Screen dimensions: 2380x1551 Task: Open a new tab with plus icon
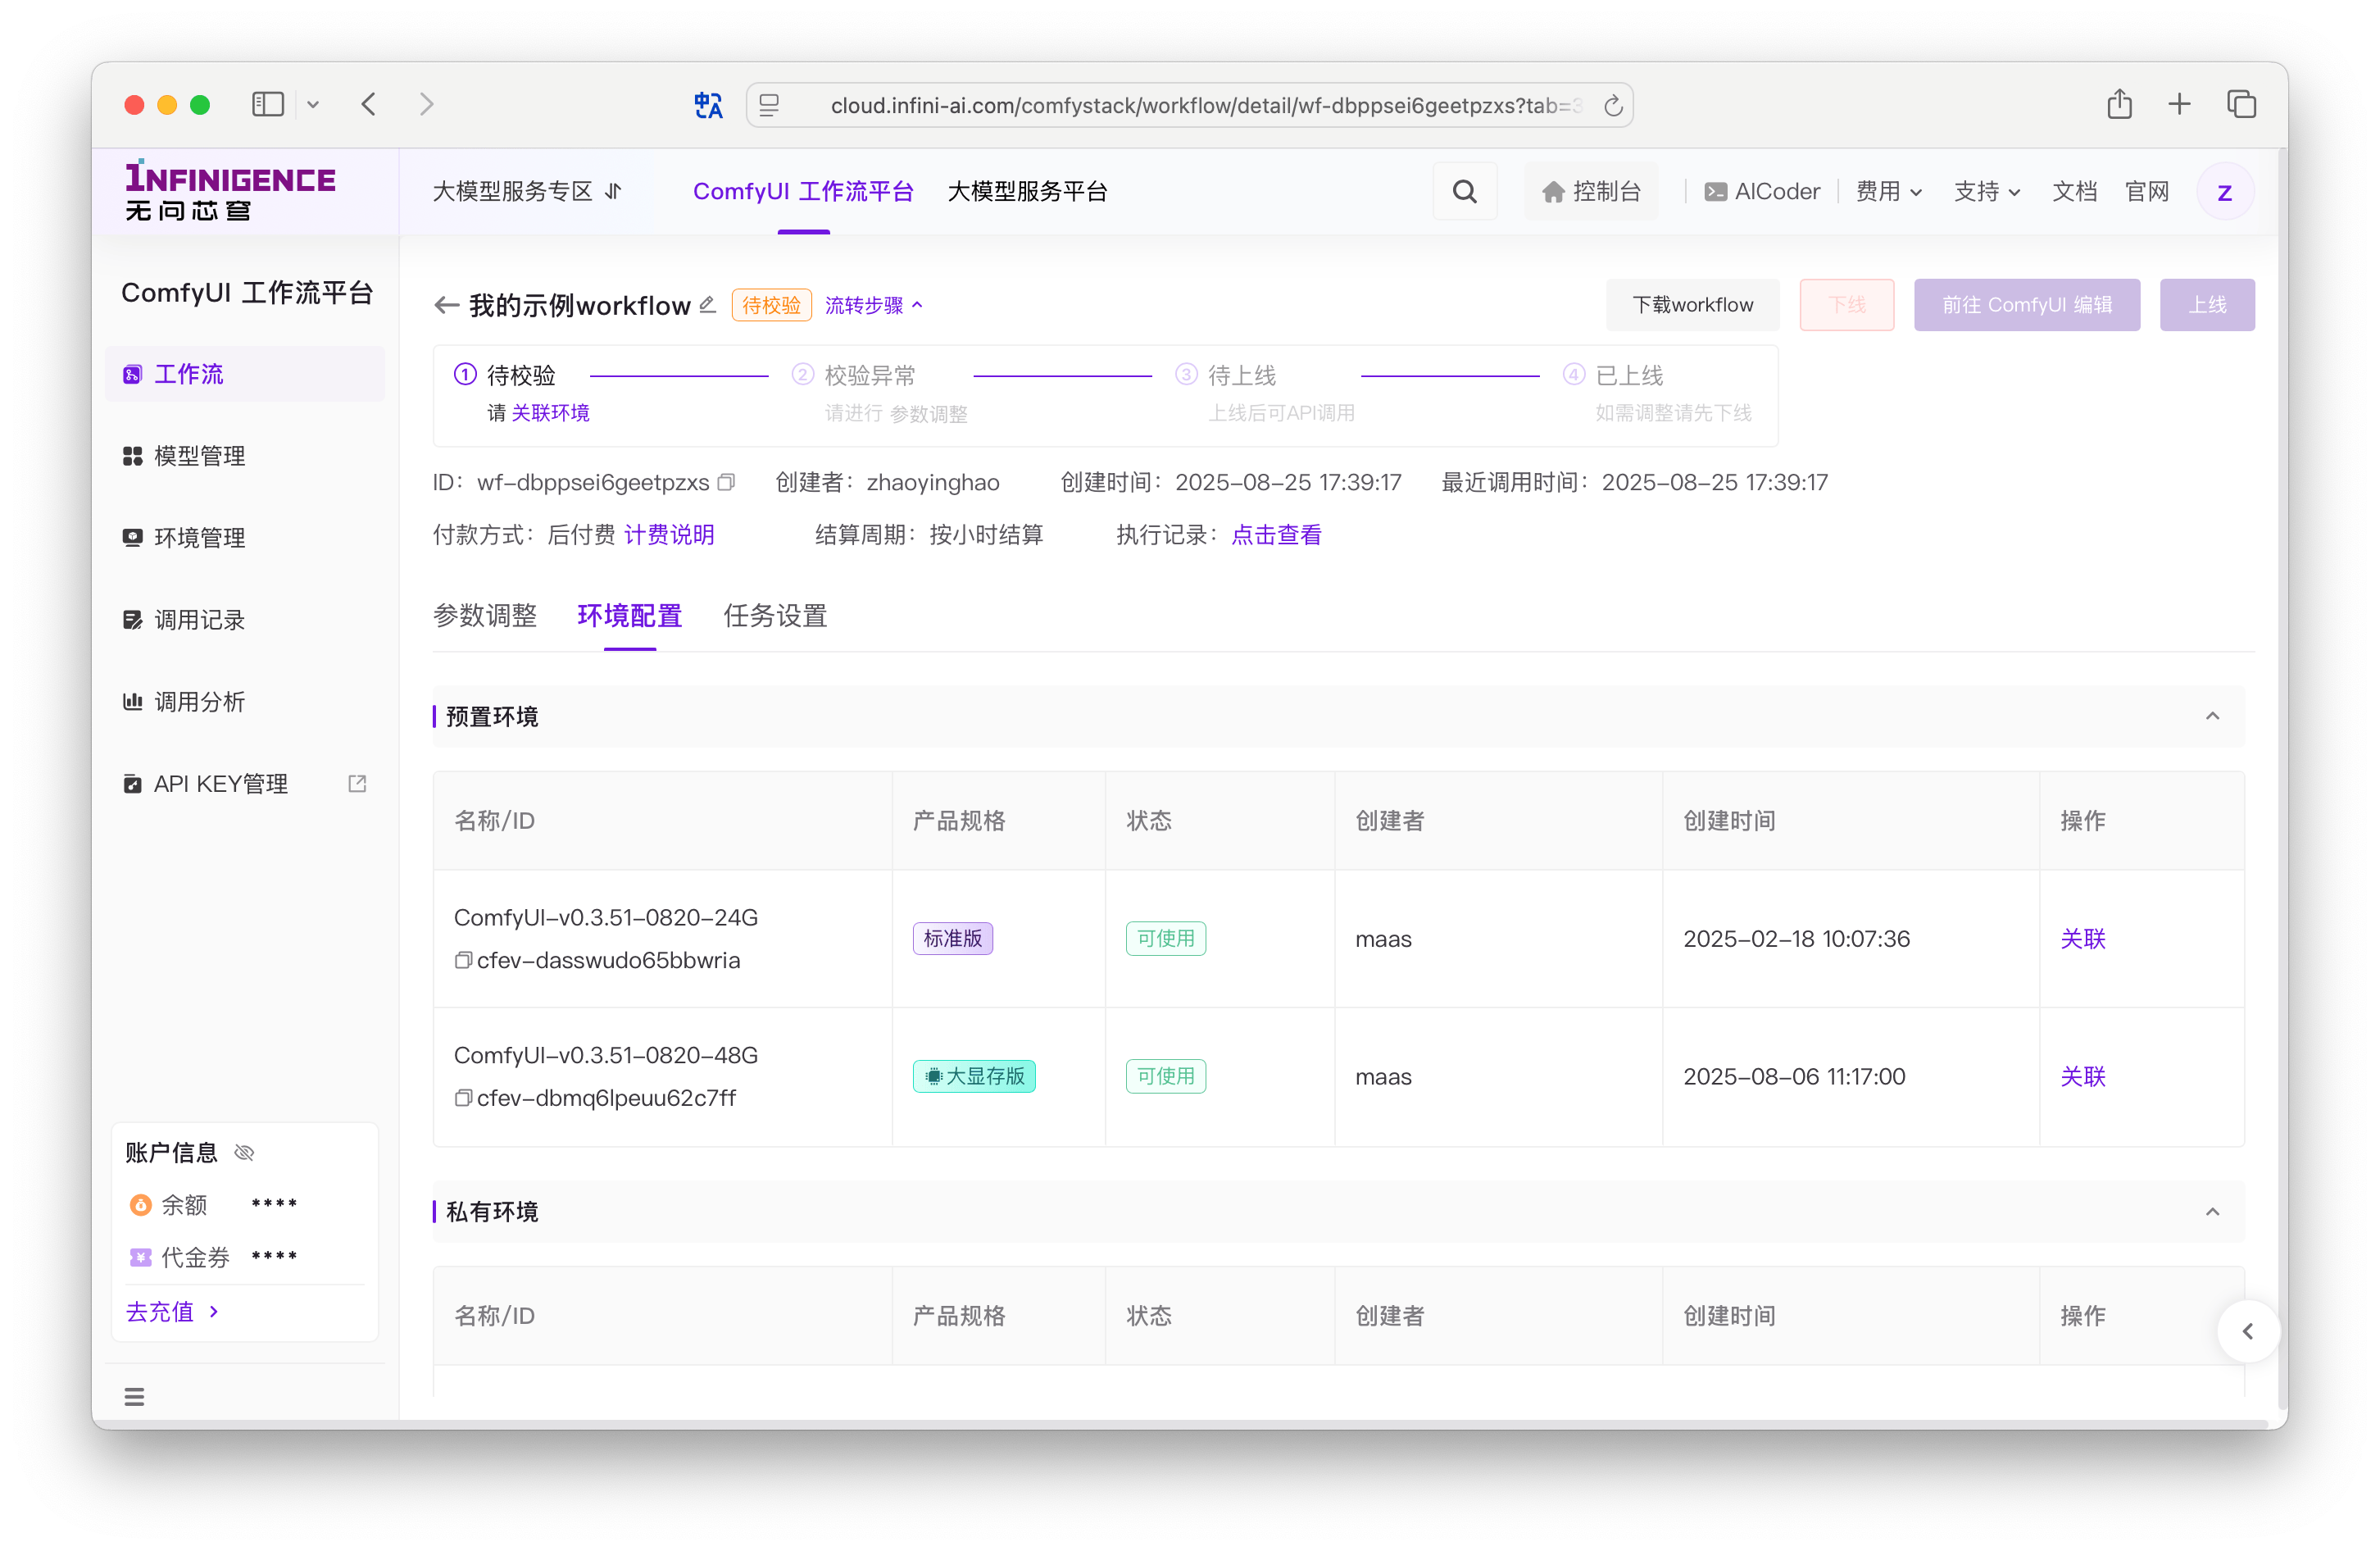(2179, 104)
